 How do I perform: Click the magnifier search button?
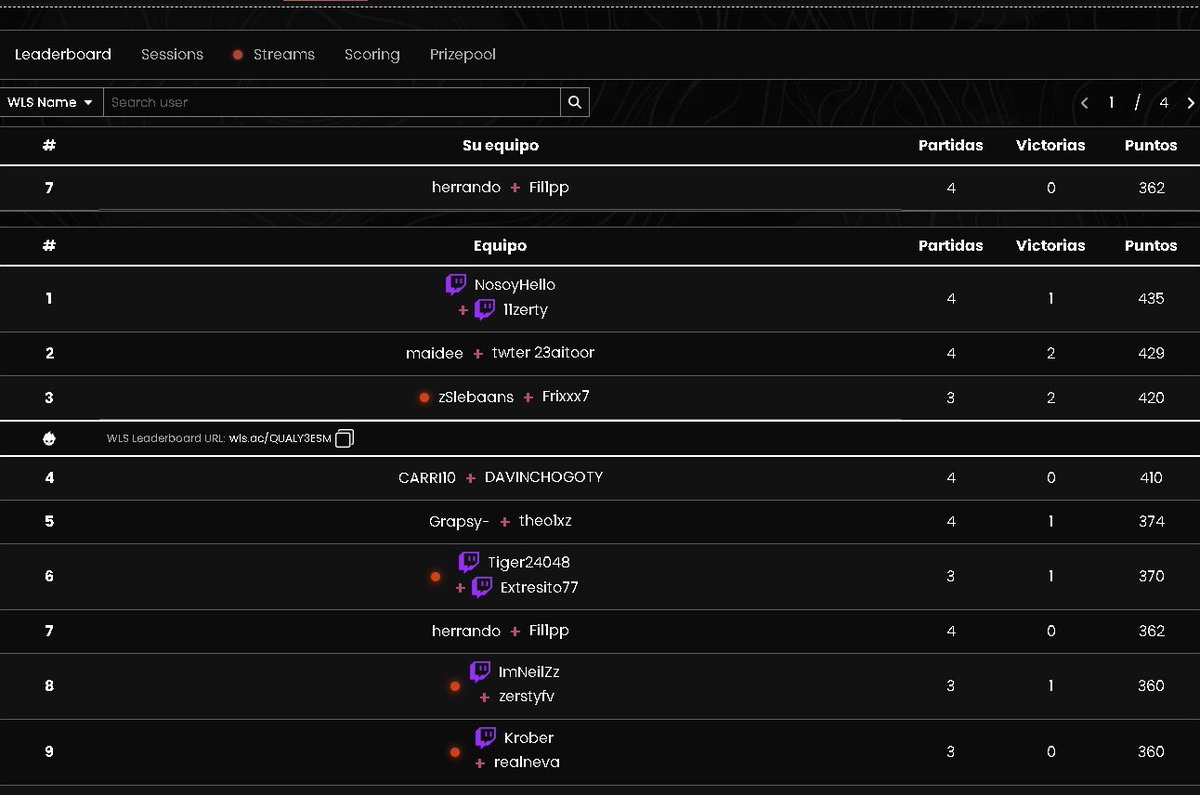[575, 102]
